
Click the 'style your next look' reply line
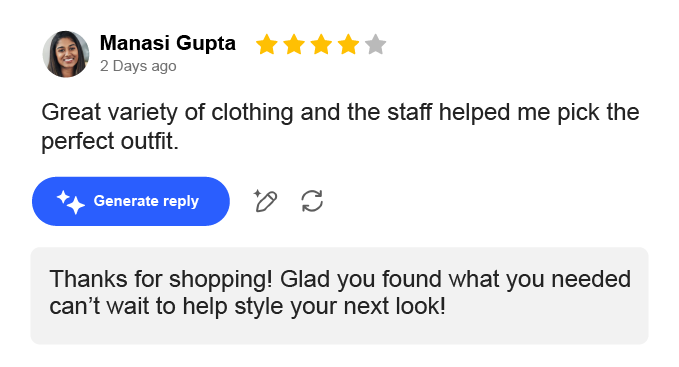coord(338,306)
